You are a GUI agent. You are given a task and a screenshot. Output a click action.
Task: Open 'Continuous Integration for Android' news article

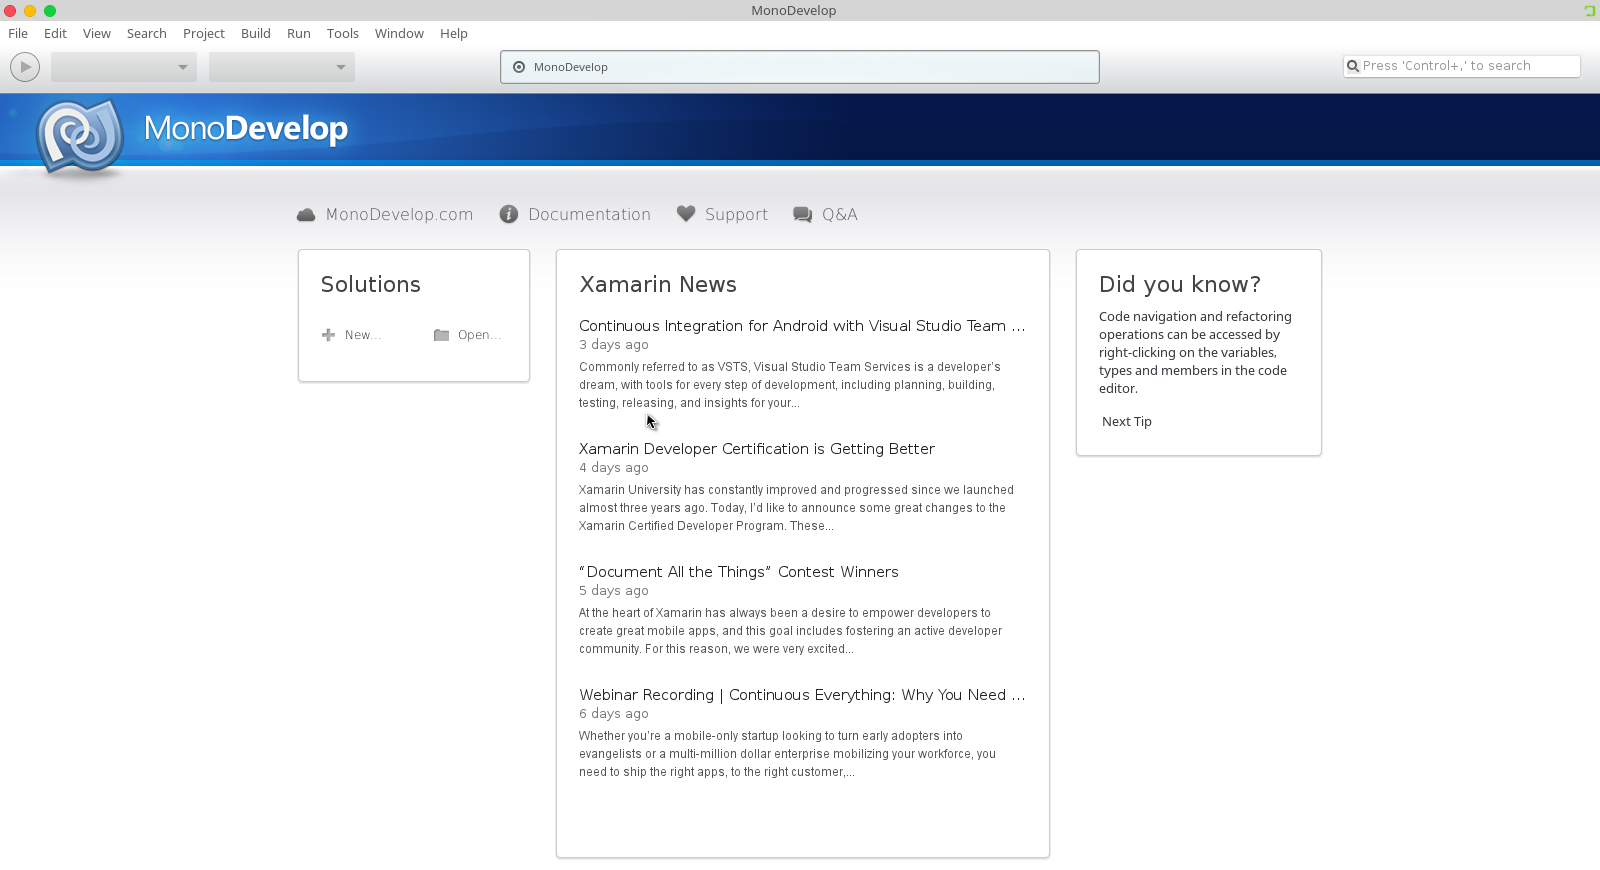pyautogui.click(x=802, y=326)
